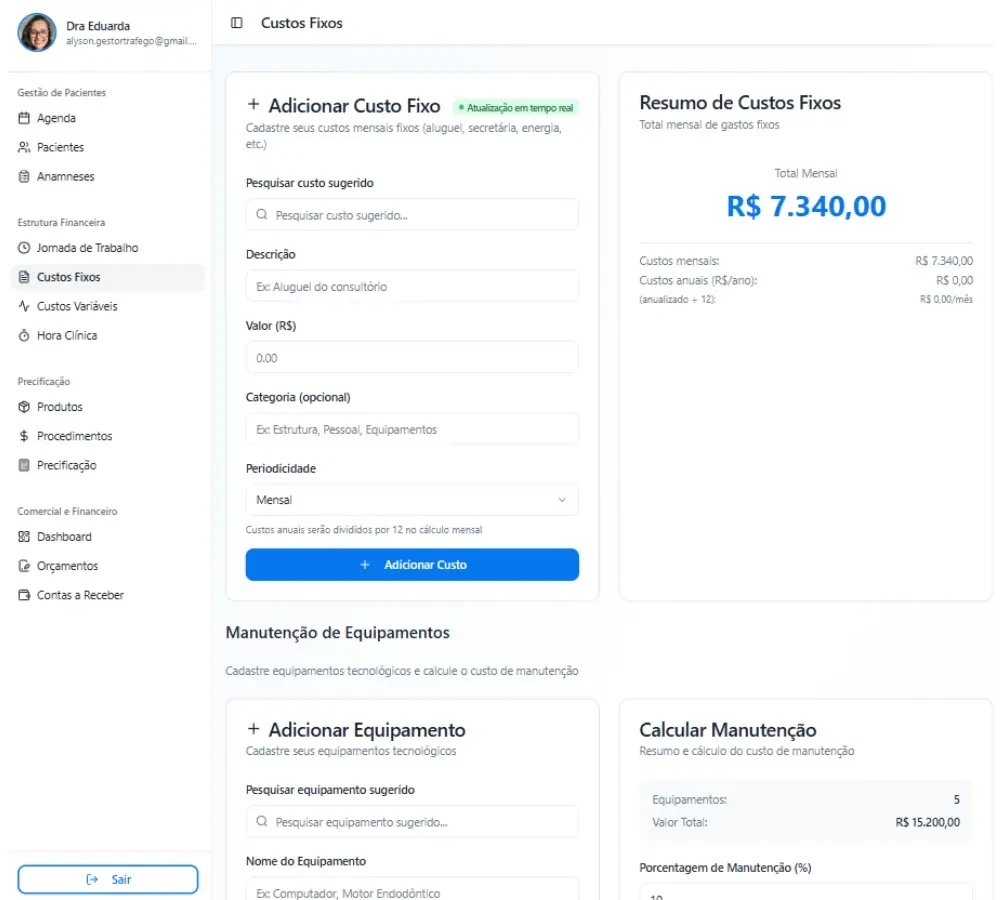Open Anamneses clipboard icon
Image resolution: width=1000 pixels, height=900 pixels.
[x=24, y=177]
